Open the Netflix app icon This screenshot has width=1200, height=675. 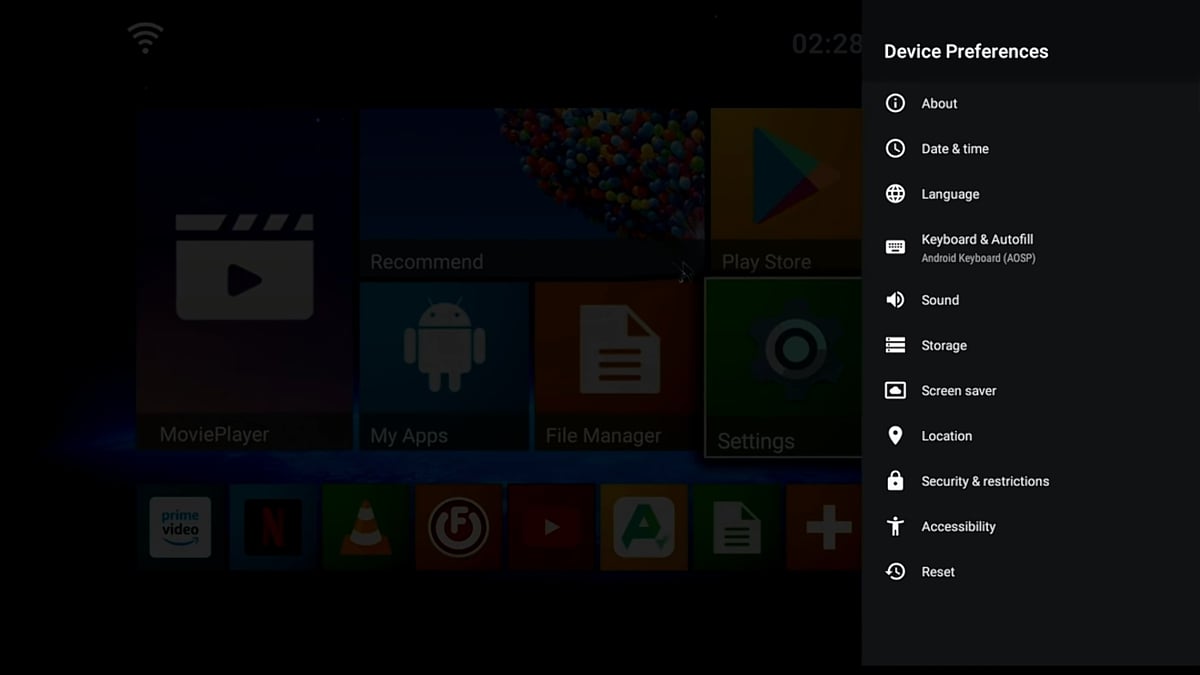coord(273,526)
